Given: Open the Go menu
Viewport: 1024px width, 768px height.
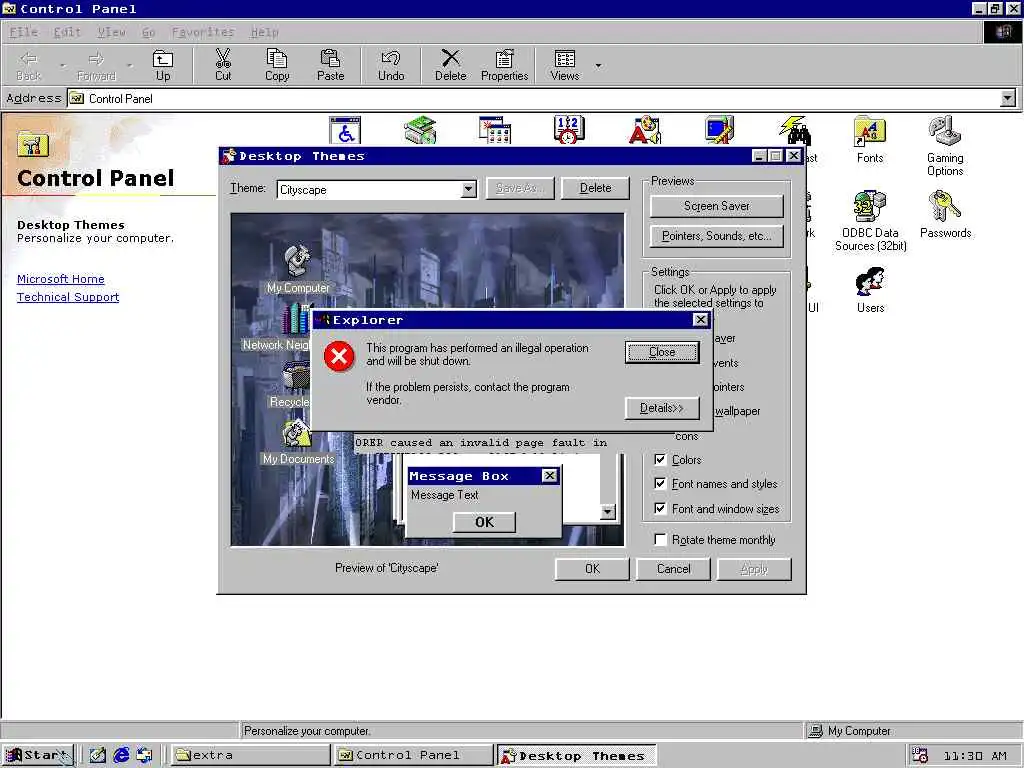Looking at the screenshot, I should click(148, 32).
